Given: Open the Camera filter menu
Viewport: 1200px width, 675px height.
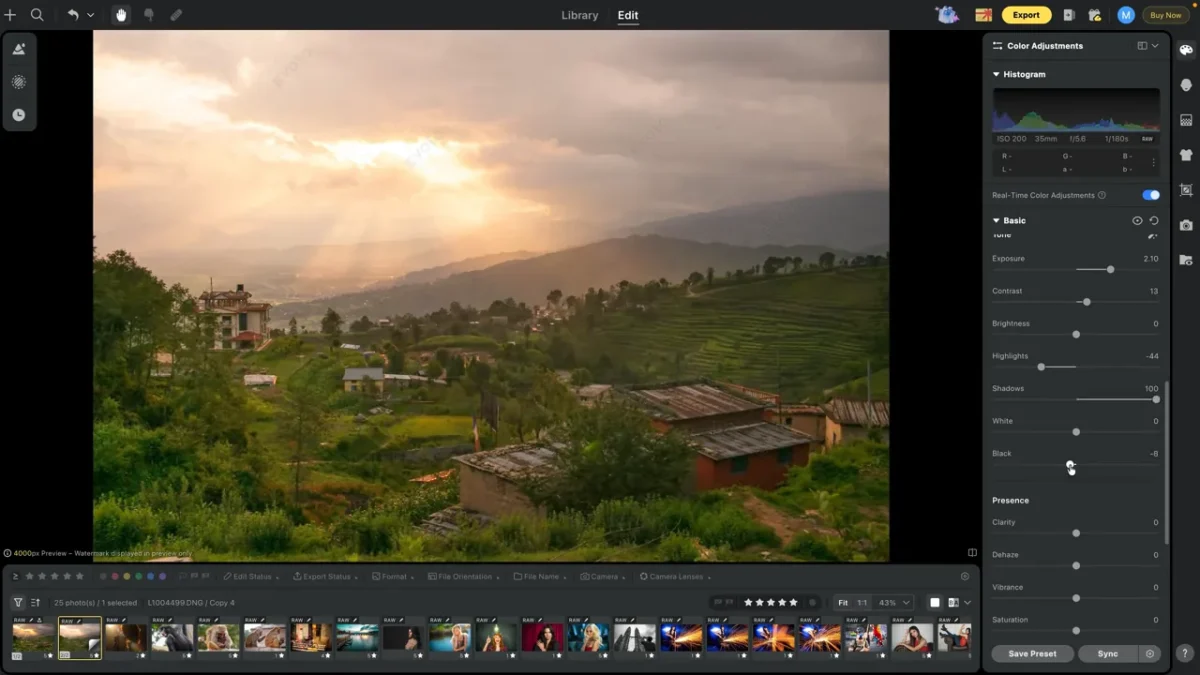Looking at the screenshot, I should pyautogui.click(x=603, y=576).
